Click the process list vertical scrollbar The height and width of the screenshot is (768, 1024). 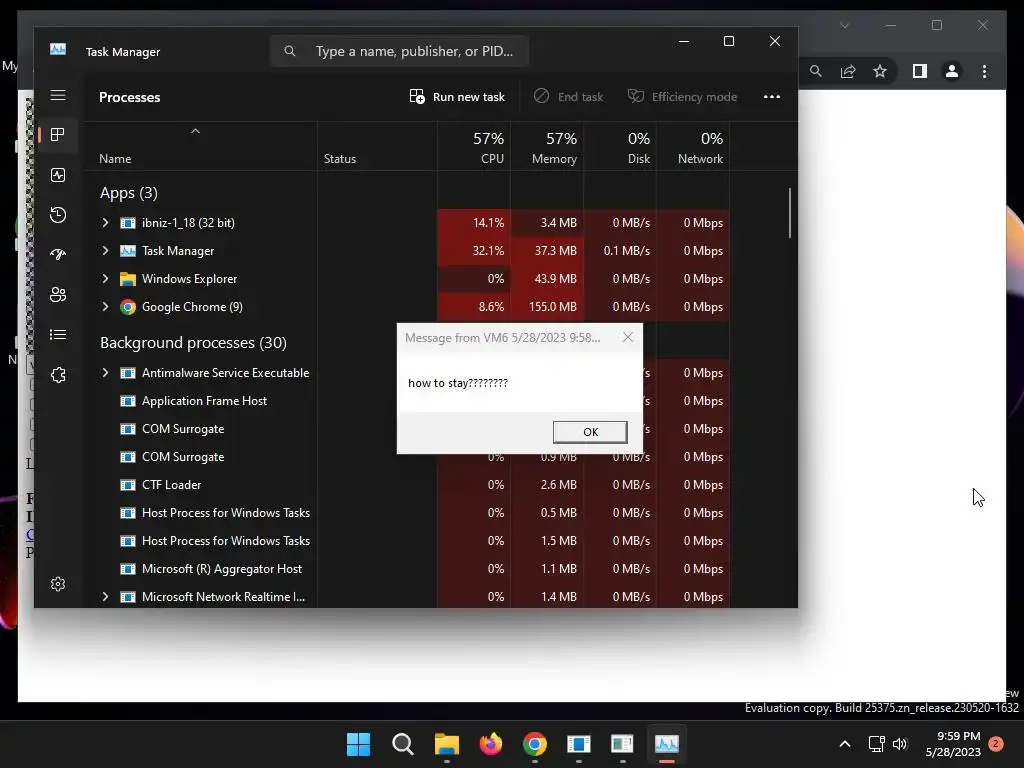pyautogui.click(x=790, y=213)
